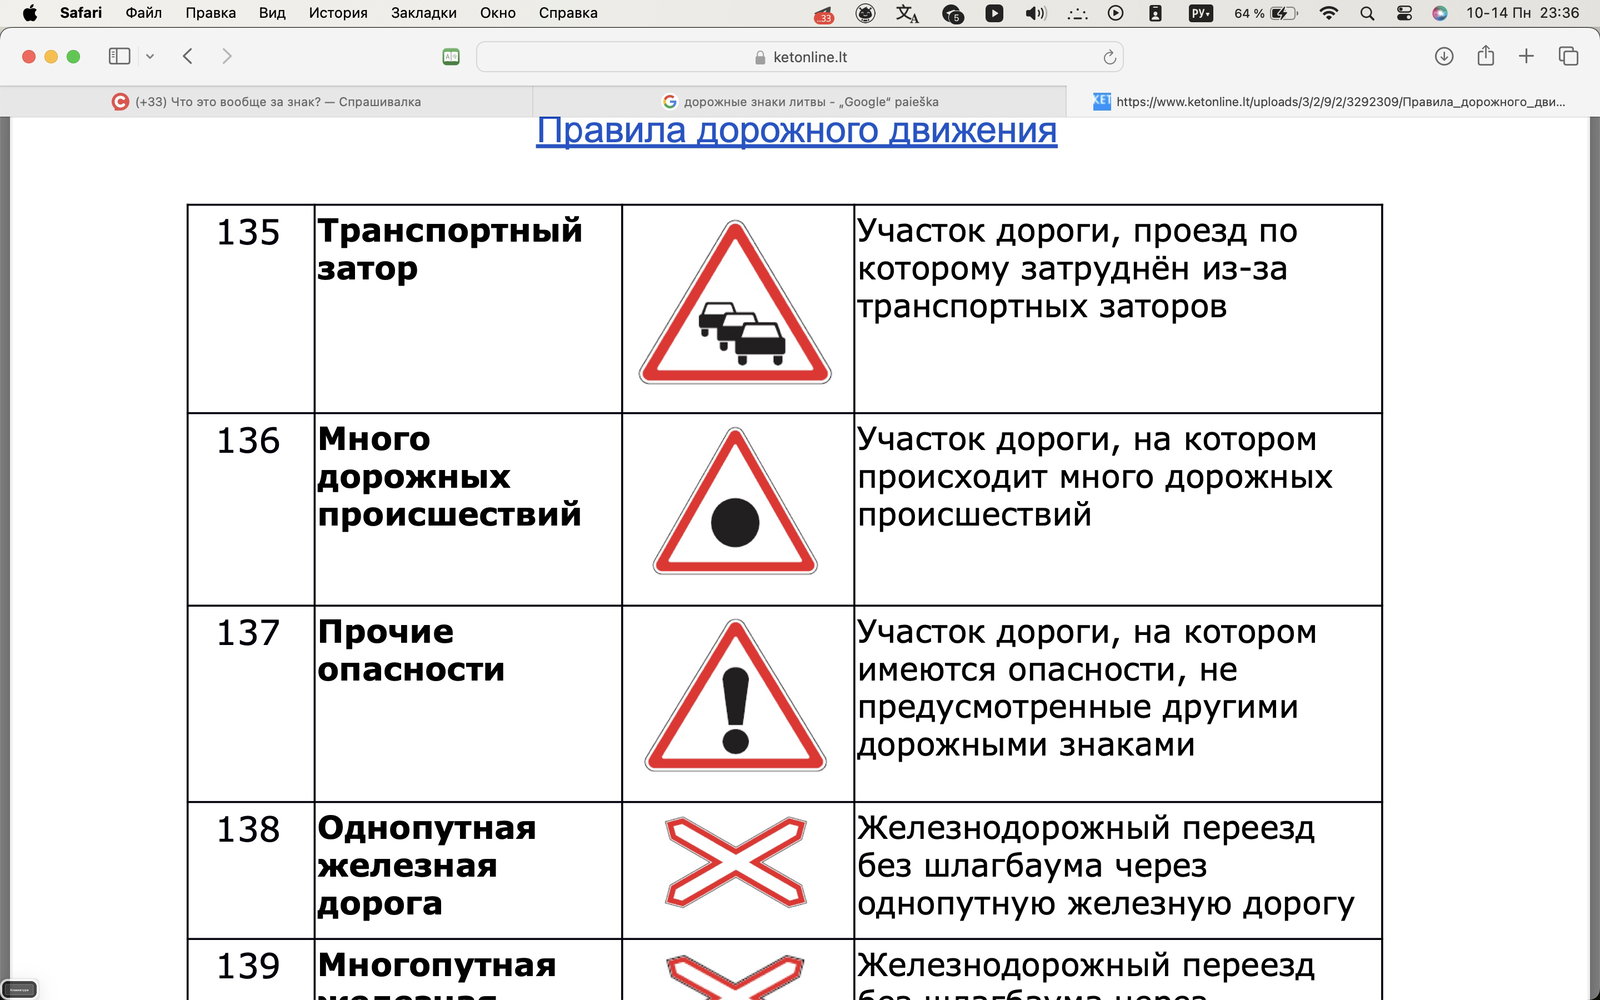The image size is (1600, 1000).
Task: Click the Транспортный затор sign image
Action: 735,303
